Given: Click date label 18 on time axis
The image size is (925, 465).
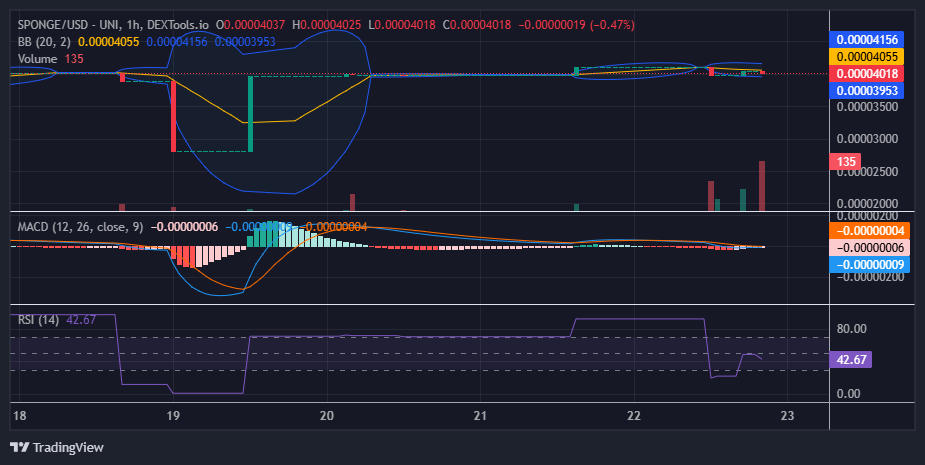Looking at the screenshot, I should [19, 415].
